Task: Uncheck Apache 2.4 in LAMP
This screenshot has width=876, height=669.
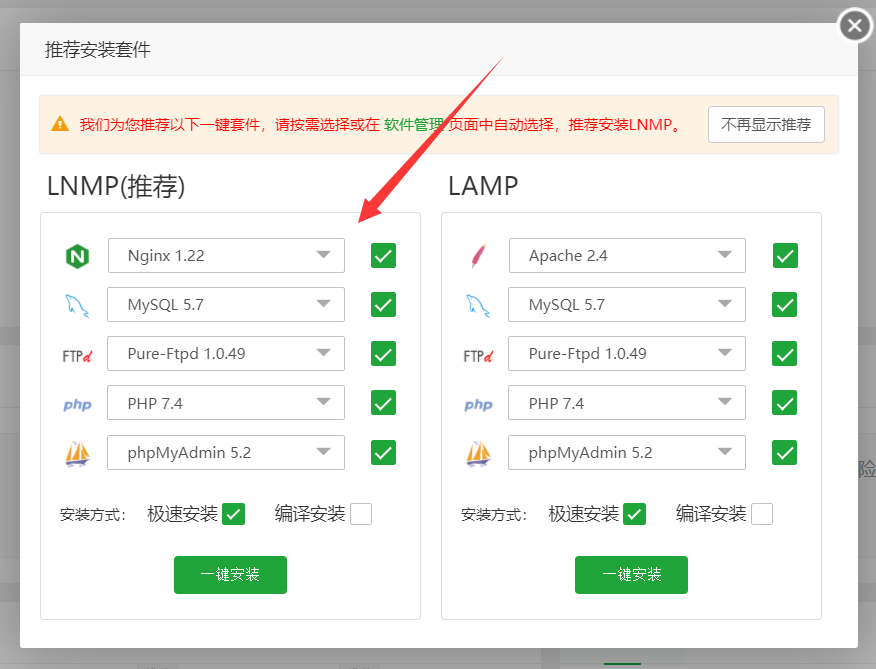Action: tap(785, 255)
